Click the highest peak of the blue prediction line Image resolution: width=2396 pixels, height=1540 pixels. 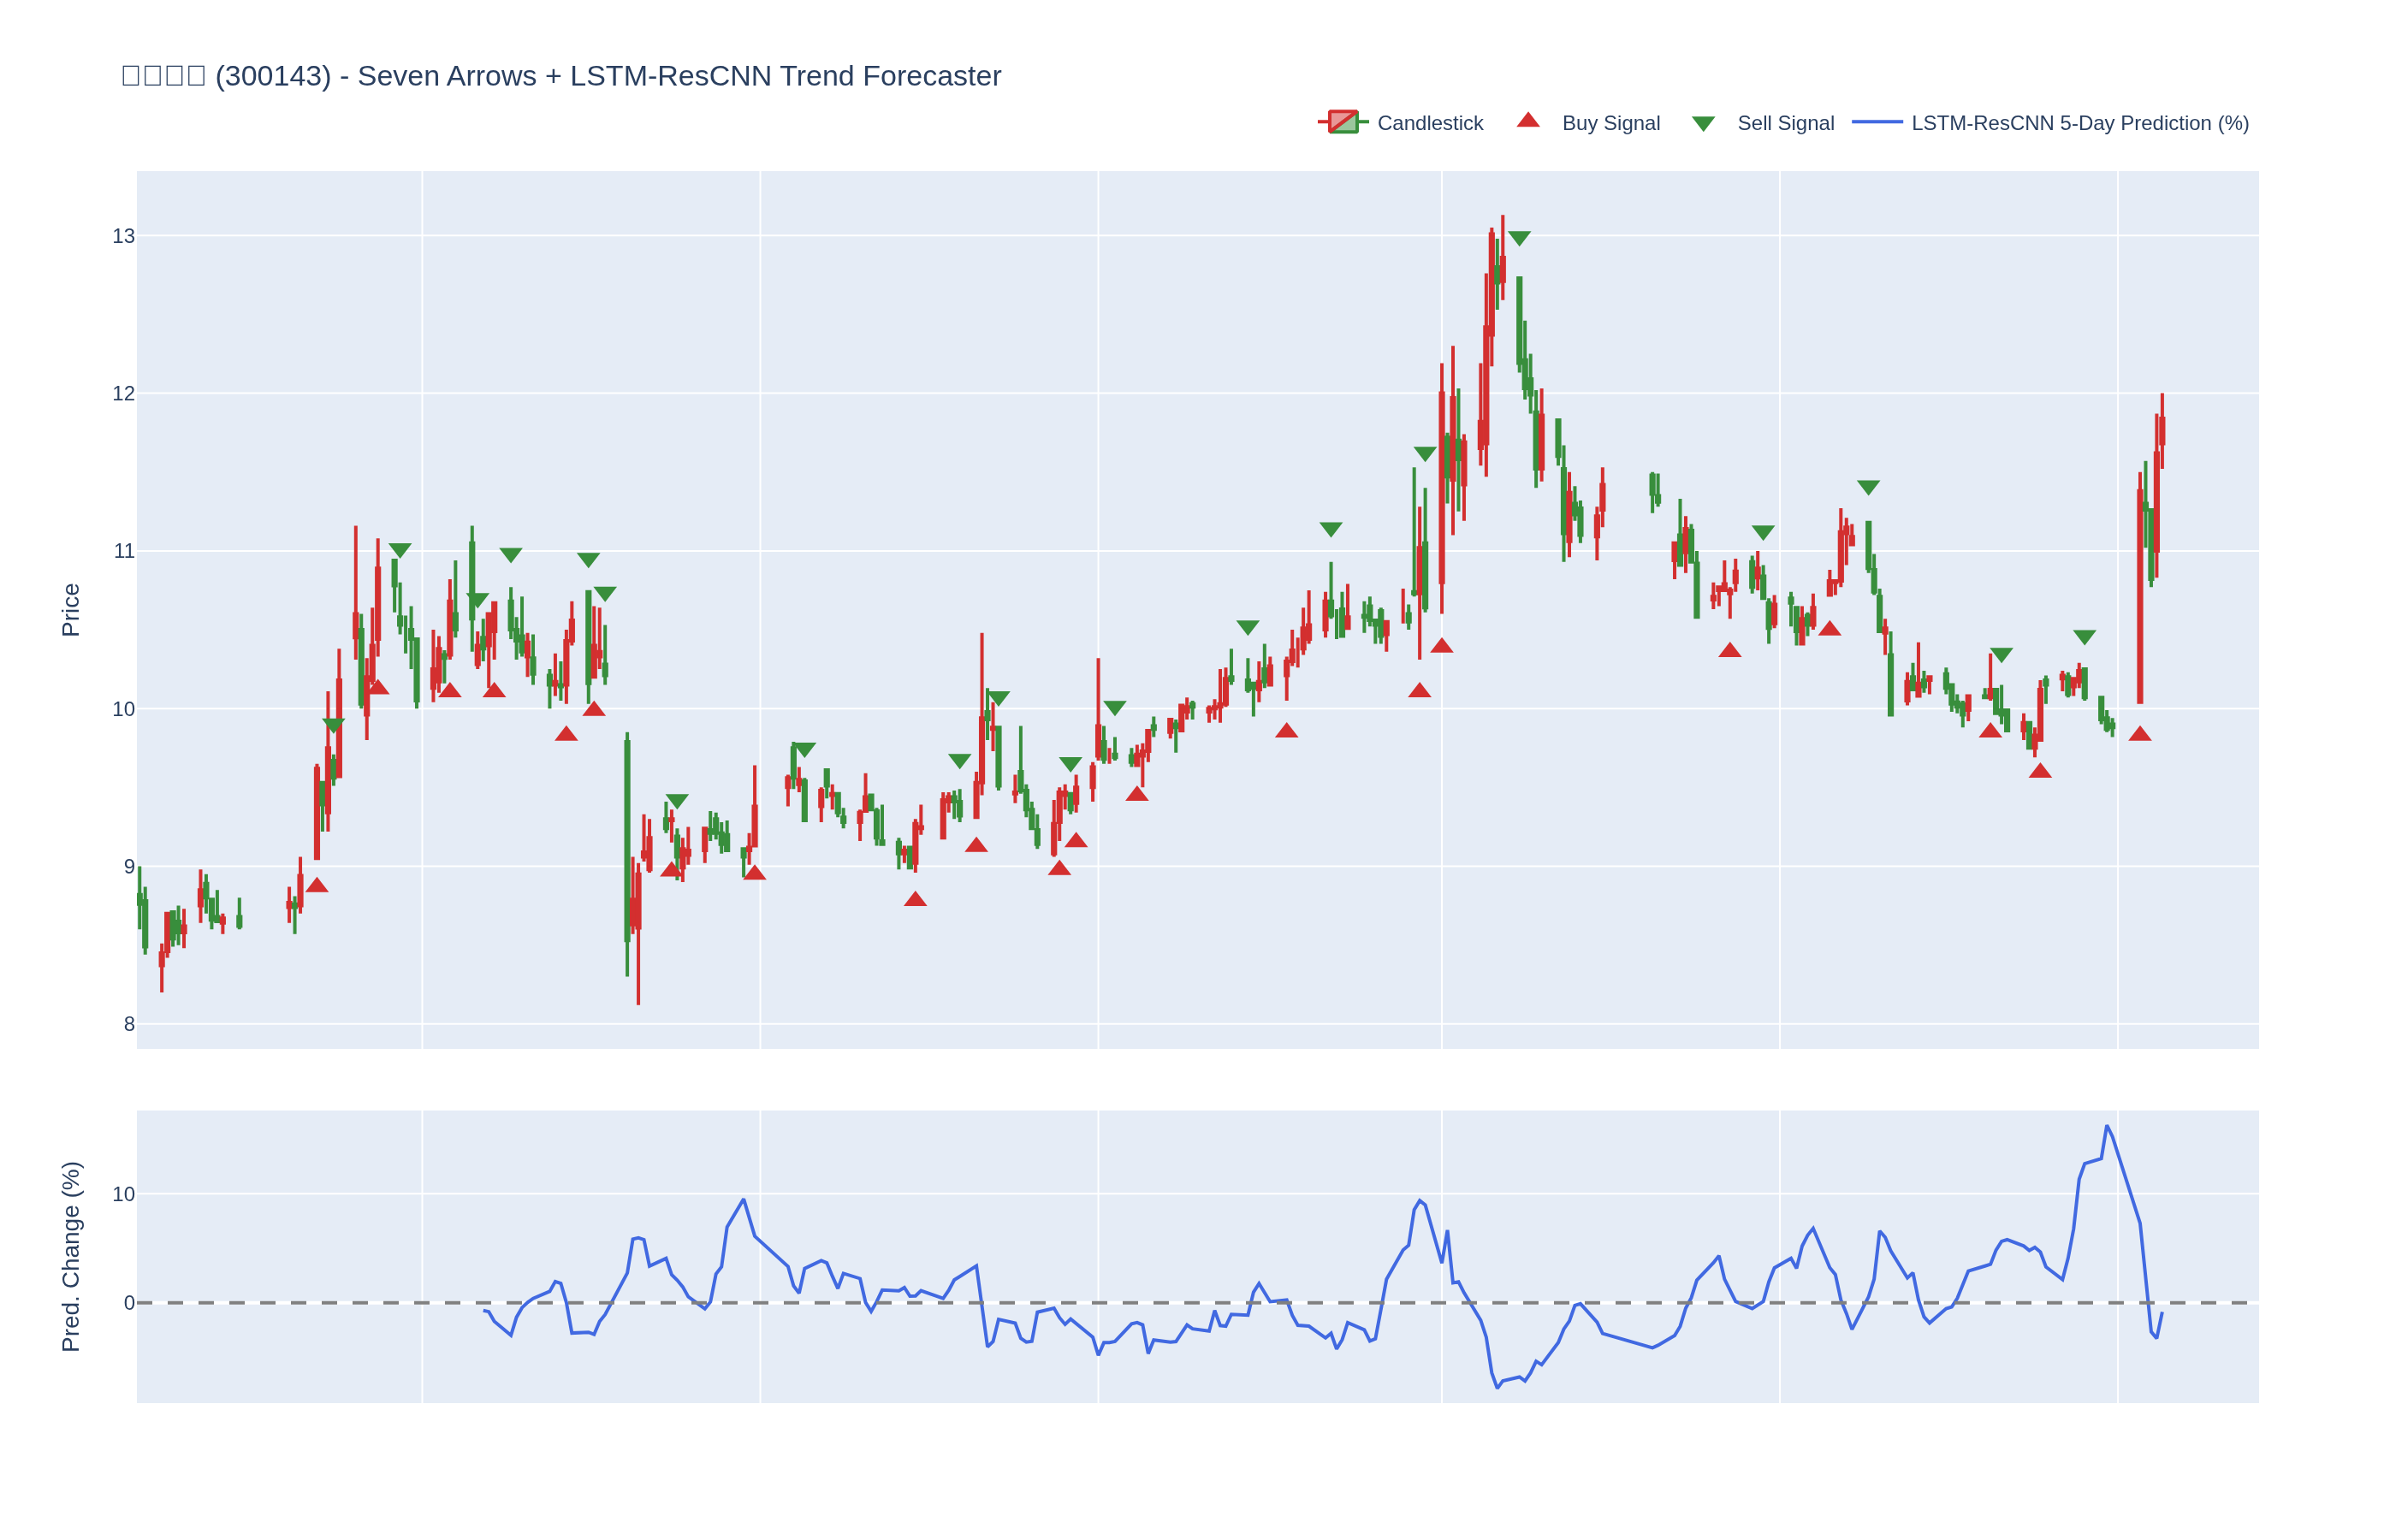tap(2106, 1126)
